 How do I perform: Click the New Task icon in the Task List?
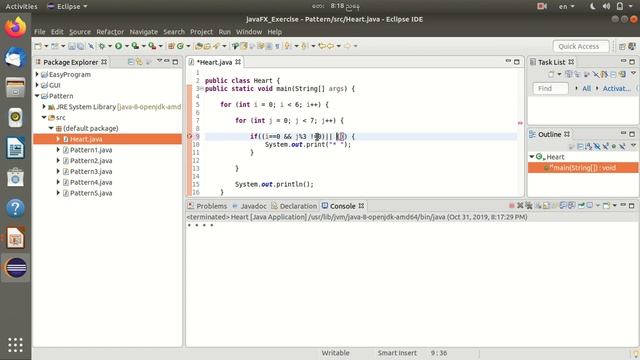click(551, 74)
